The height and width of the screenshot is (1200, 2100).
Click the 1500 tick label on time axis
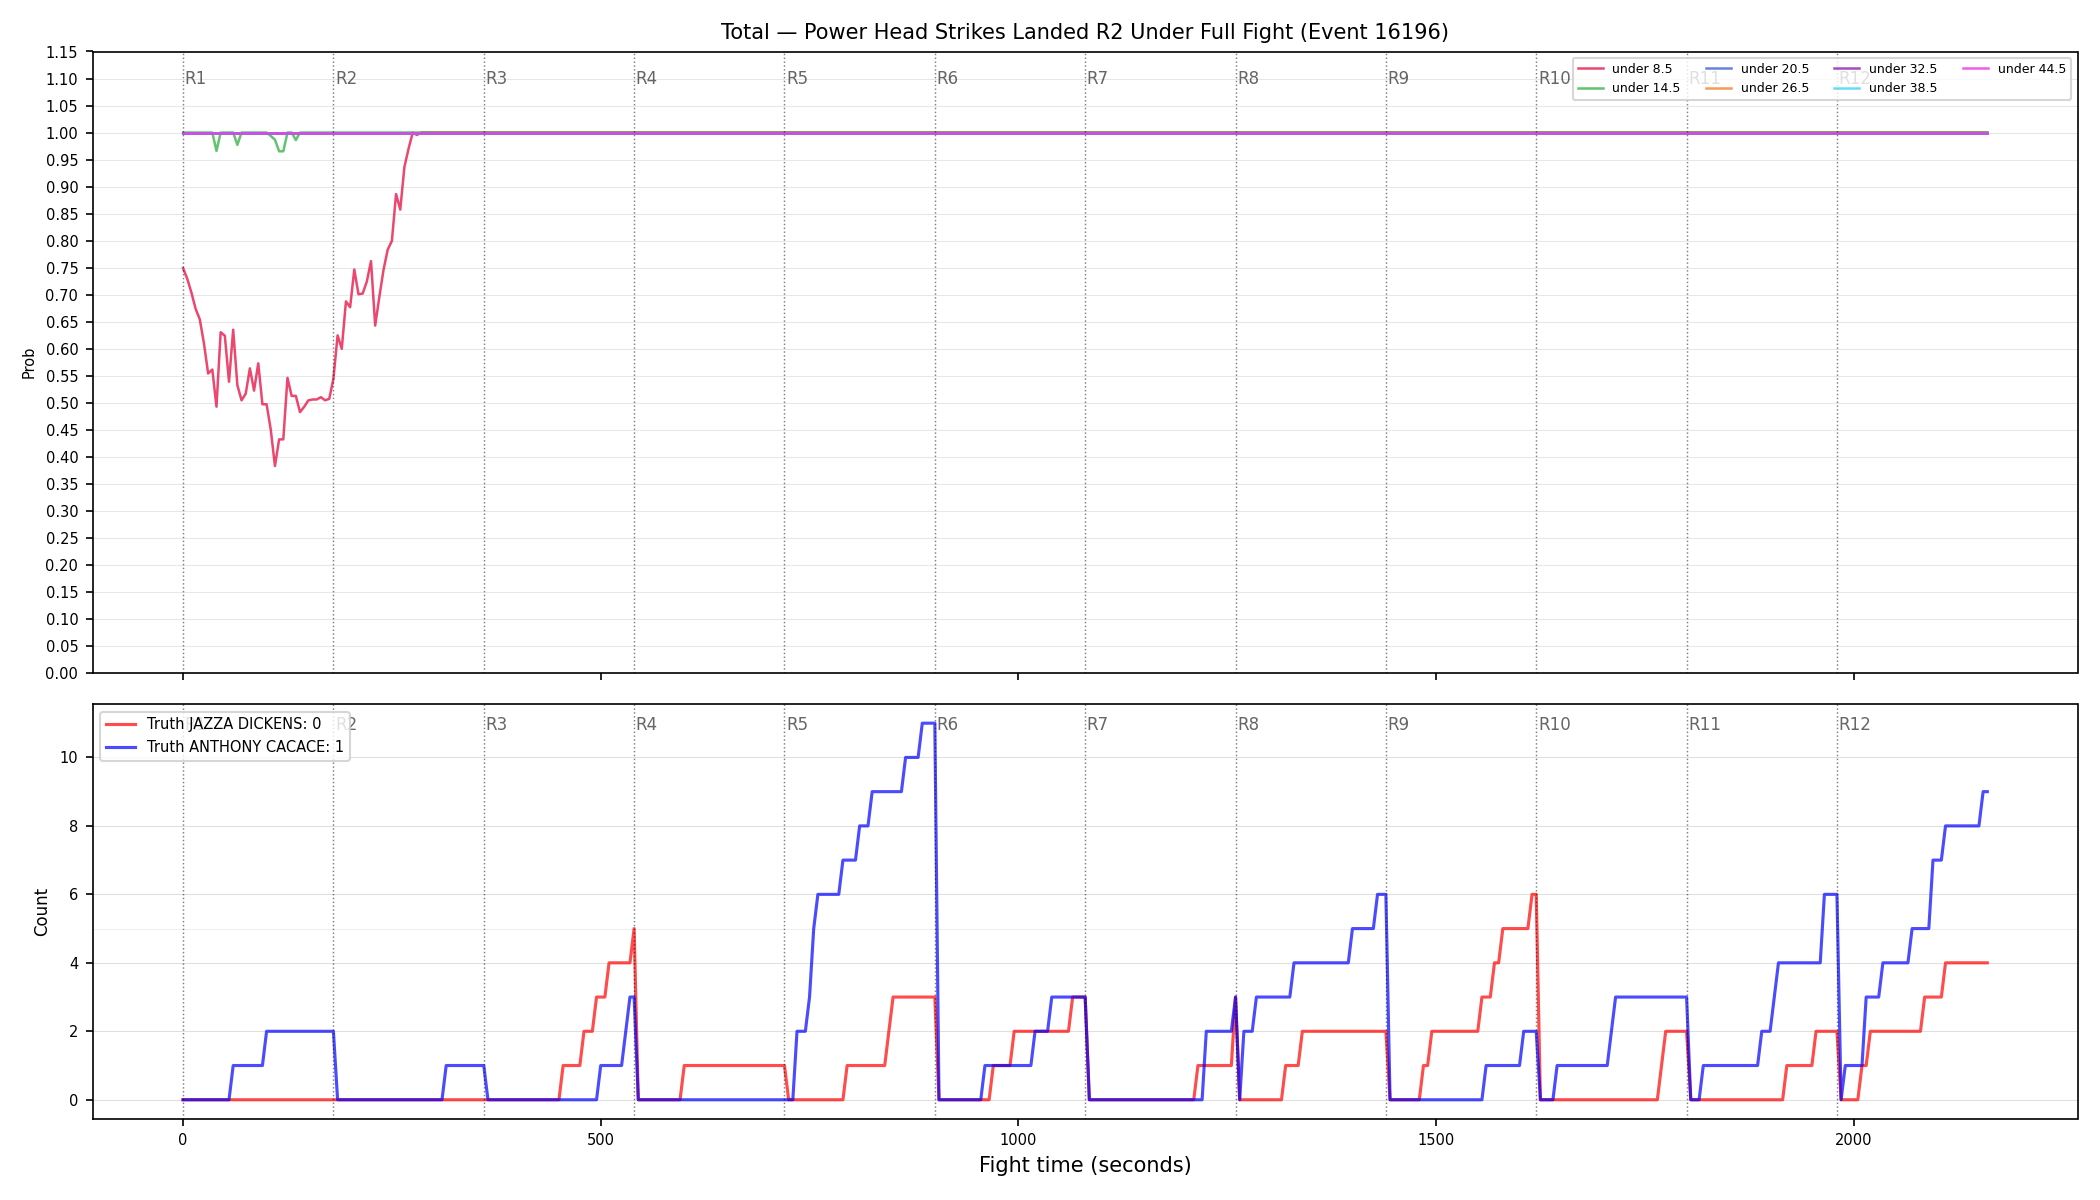[1436, 1139]
